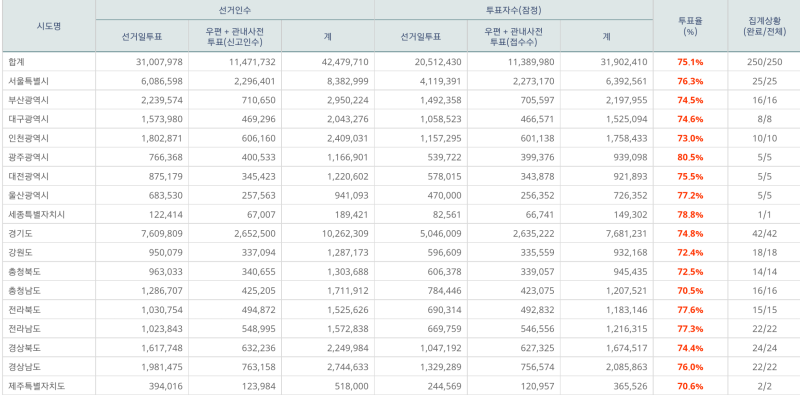Click Jeju turnout value 70.6%
The height and width of the screenshot is (395, 800).
[690, 386]
